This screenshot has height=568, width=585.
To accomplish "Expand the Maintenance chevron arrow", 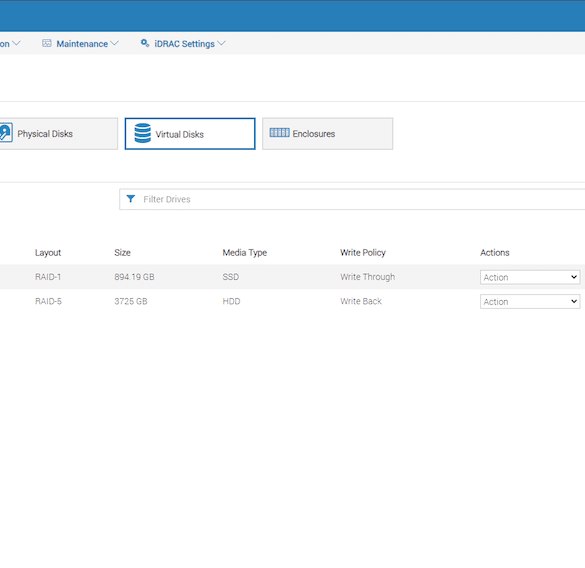I will point(115,43).
